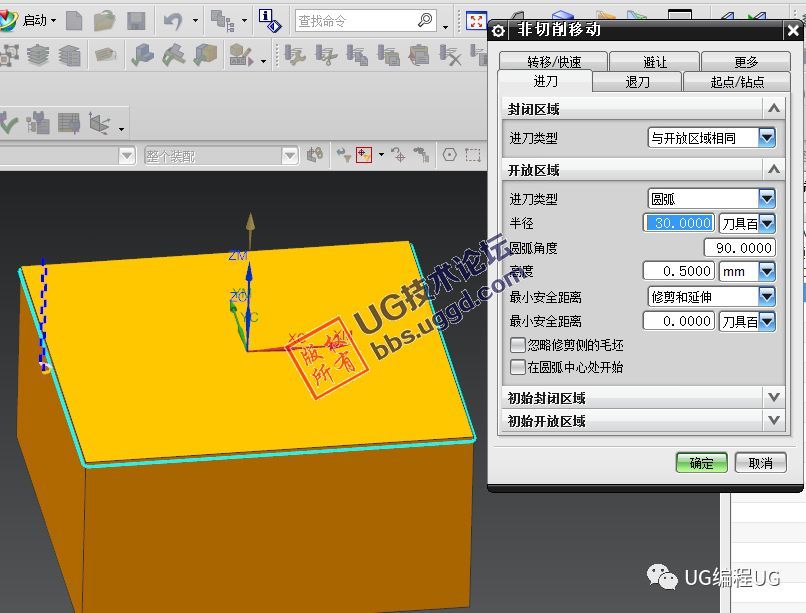806x613 pixels.
Task: Click the 确定 confirm button
Action: click(x=700, y=462)
